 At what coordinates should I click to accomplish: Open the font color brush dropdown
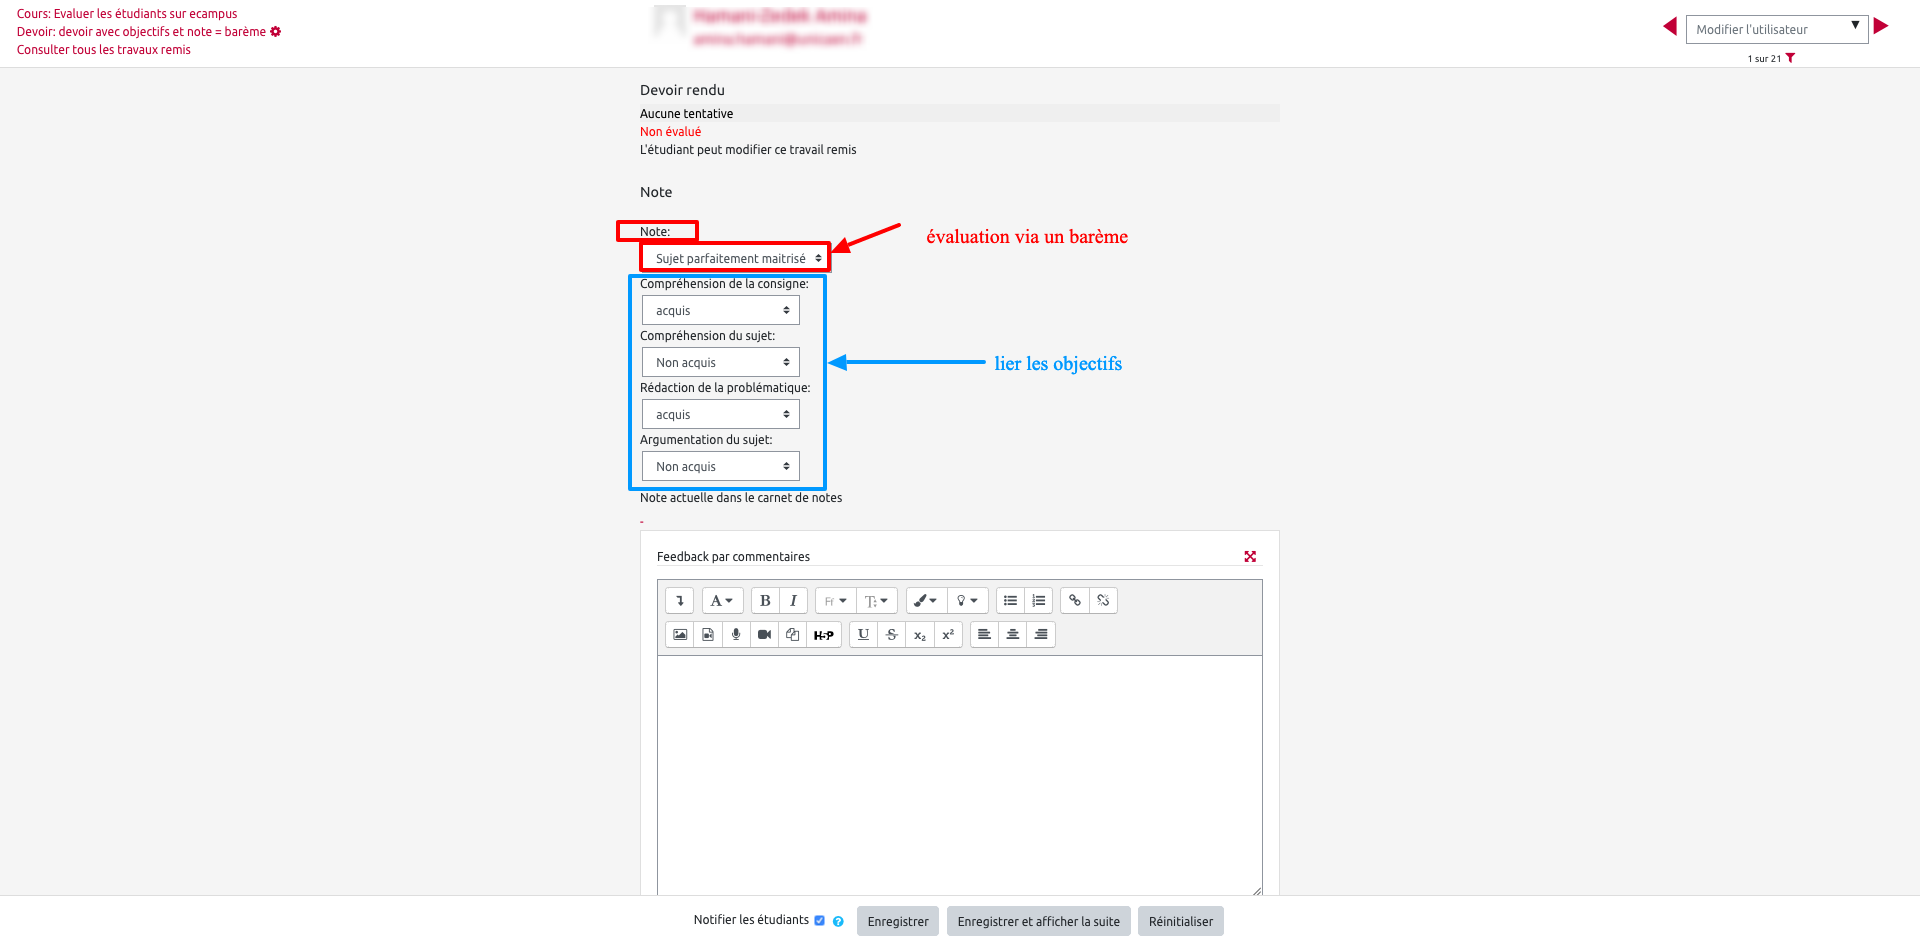point(926,601)
